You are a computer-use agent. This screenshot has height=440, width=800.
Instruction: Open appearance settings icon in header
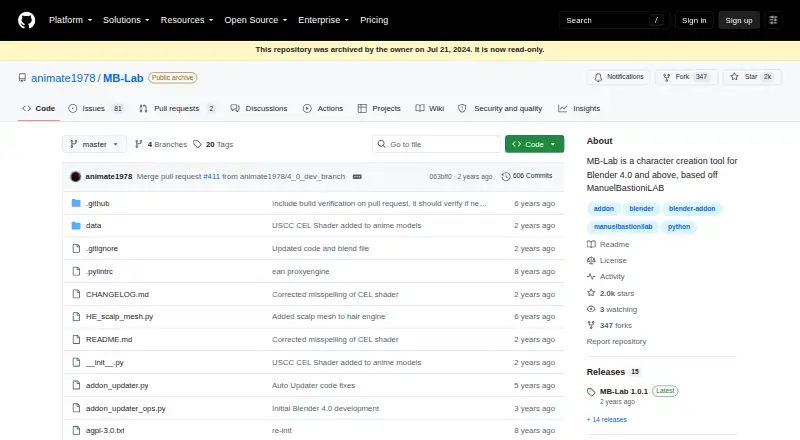pyautogui.click(x=773, y=20)
